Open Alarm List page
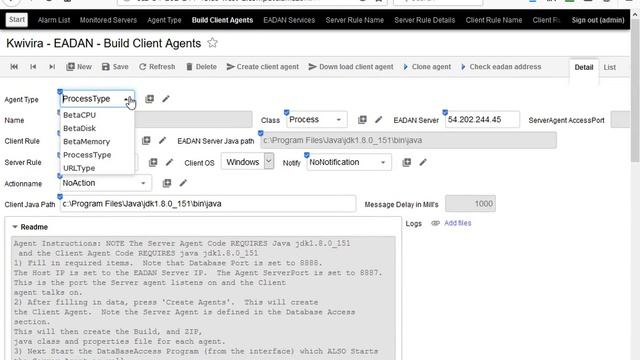The width and height of the screenshot is (640, 360). (x=54, y=20)
